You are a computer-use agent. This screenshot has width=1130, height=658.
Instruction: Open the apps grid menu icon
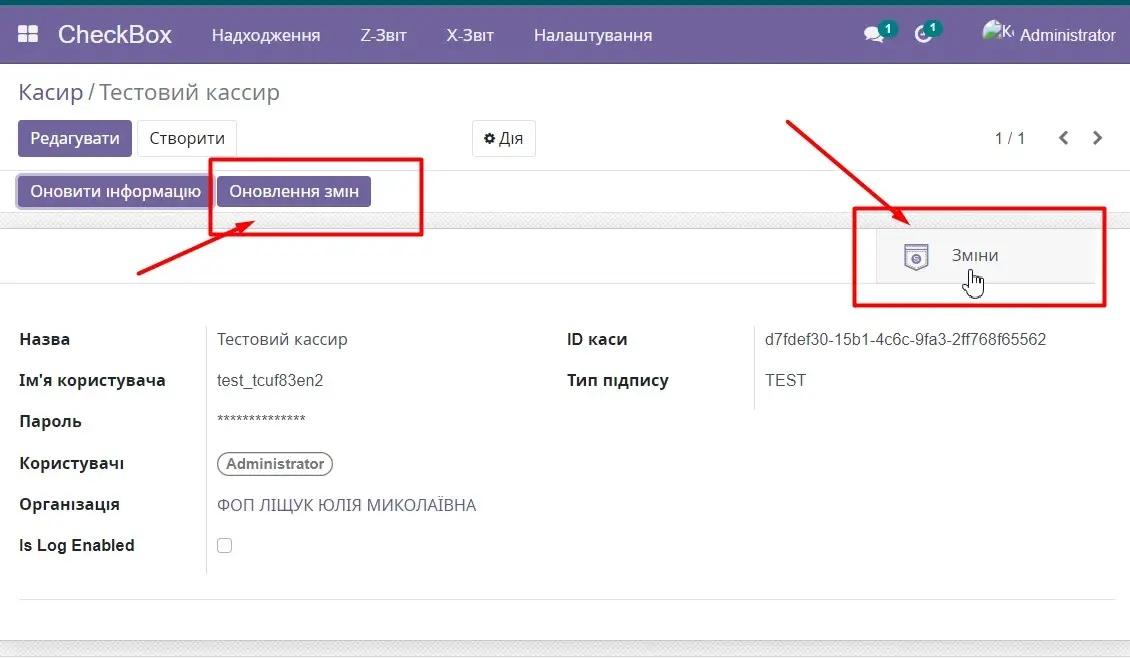[x=28, y=35]
